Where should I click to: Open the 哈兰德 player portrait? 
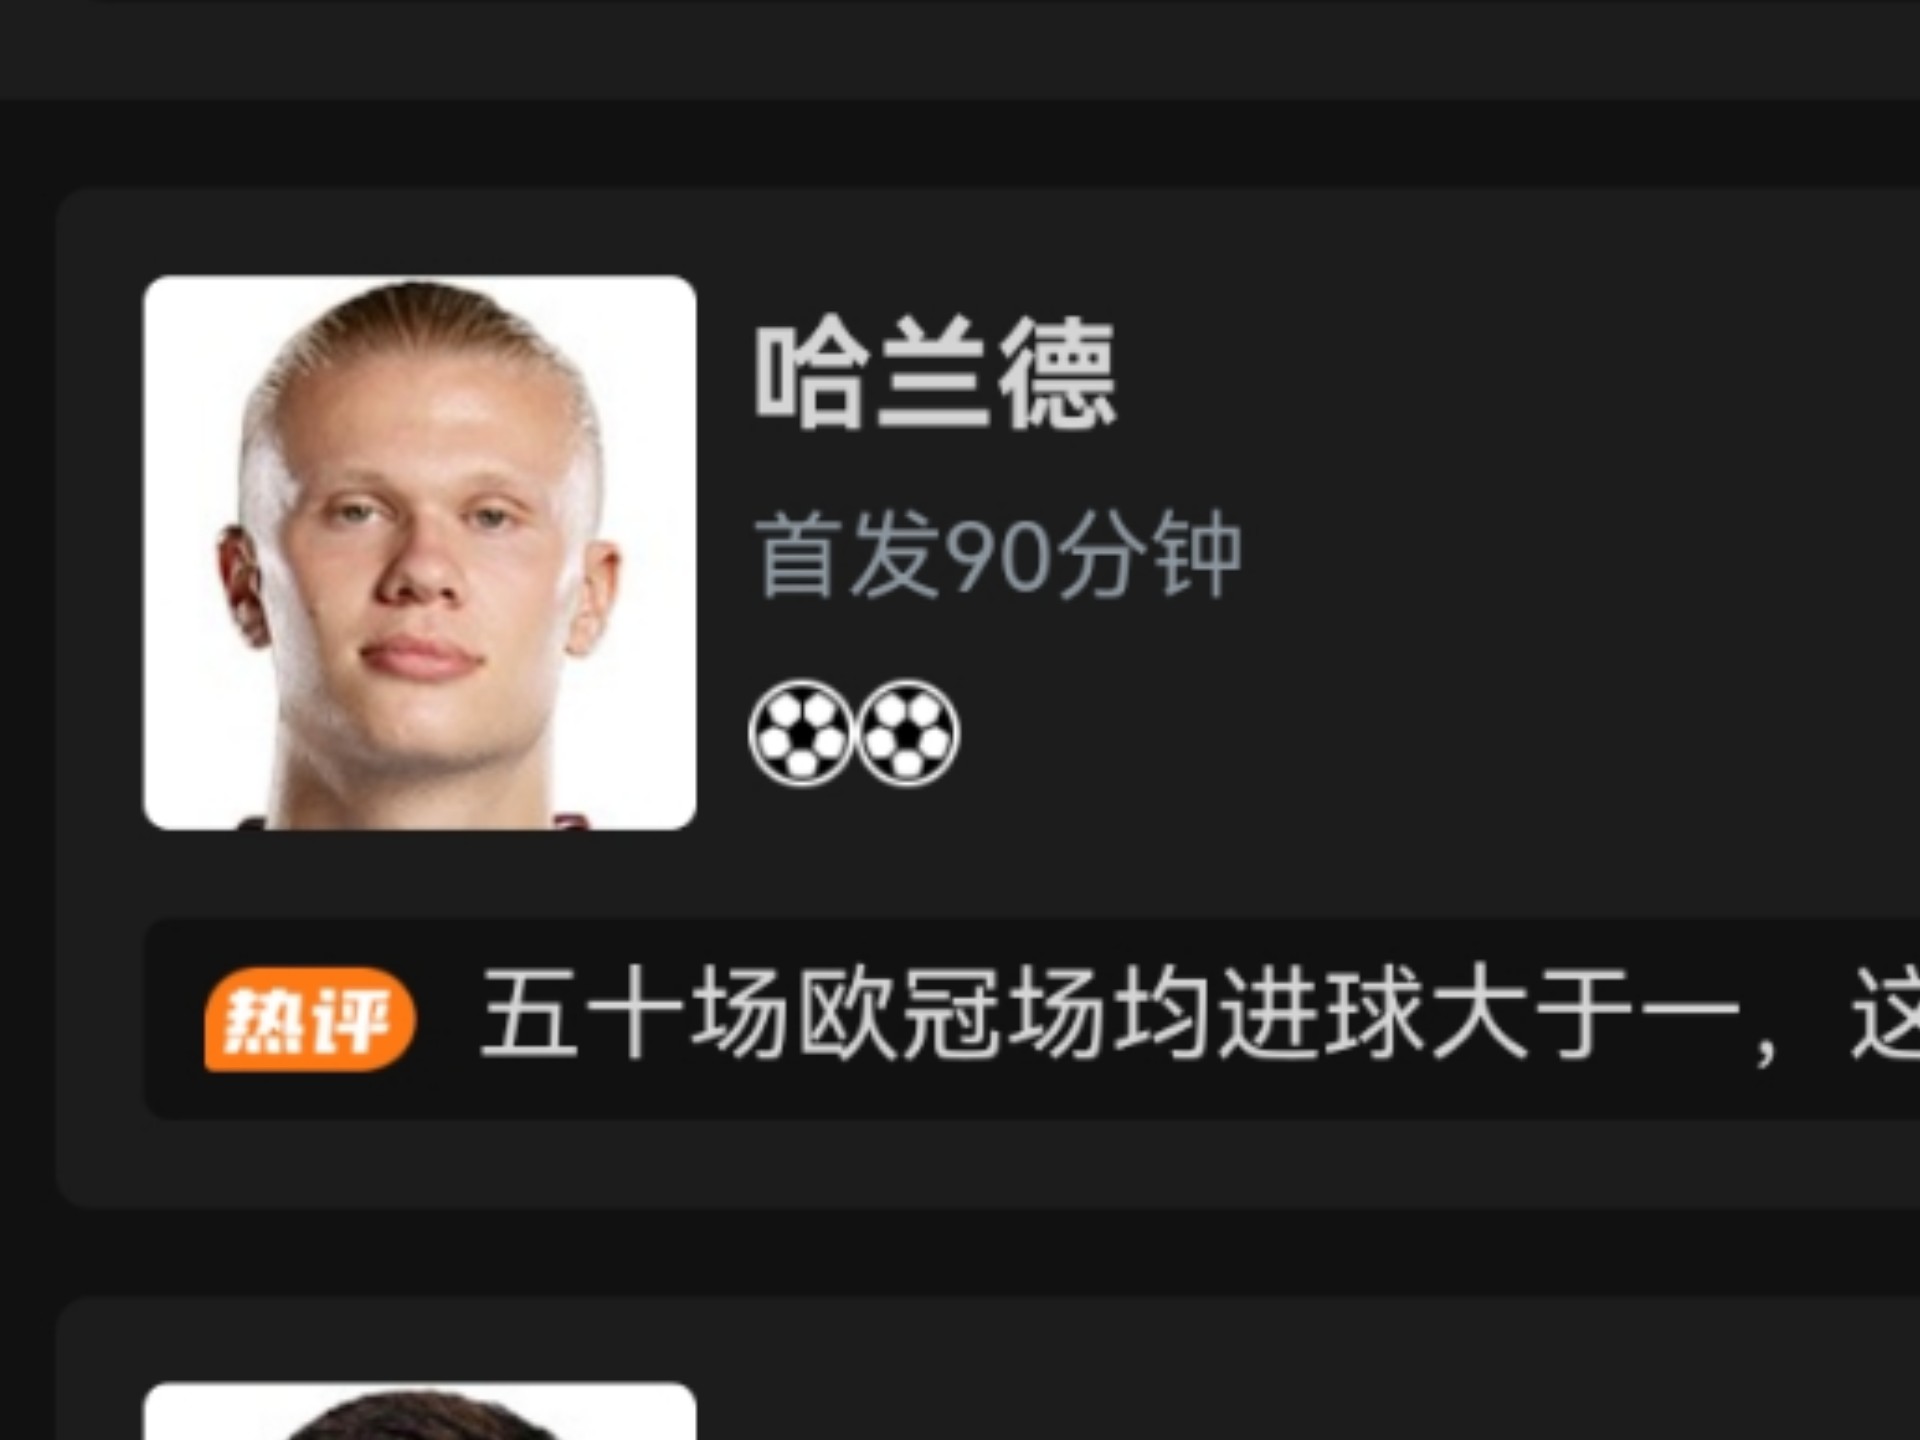pos(420,552)
